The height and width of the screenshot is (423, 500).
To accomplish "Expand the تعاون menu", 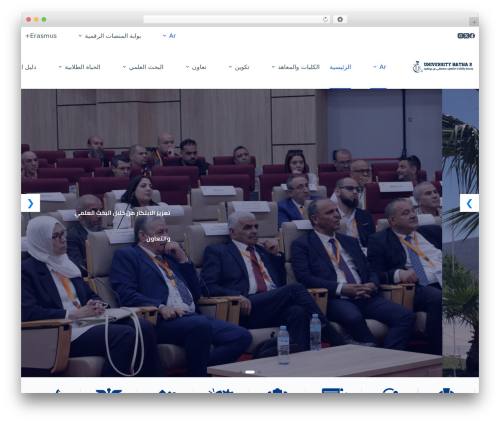I will [196, 67].
